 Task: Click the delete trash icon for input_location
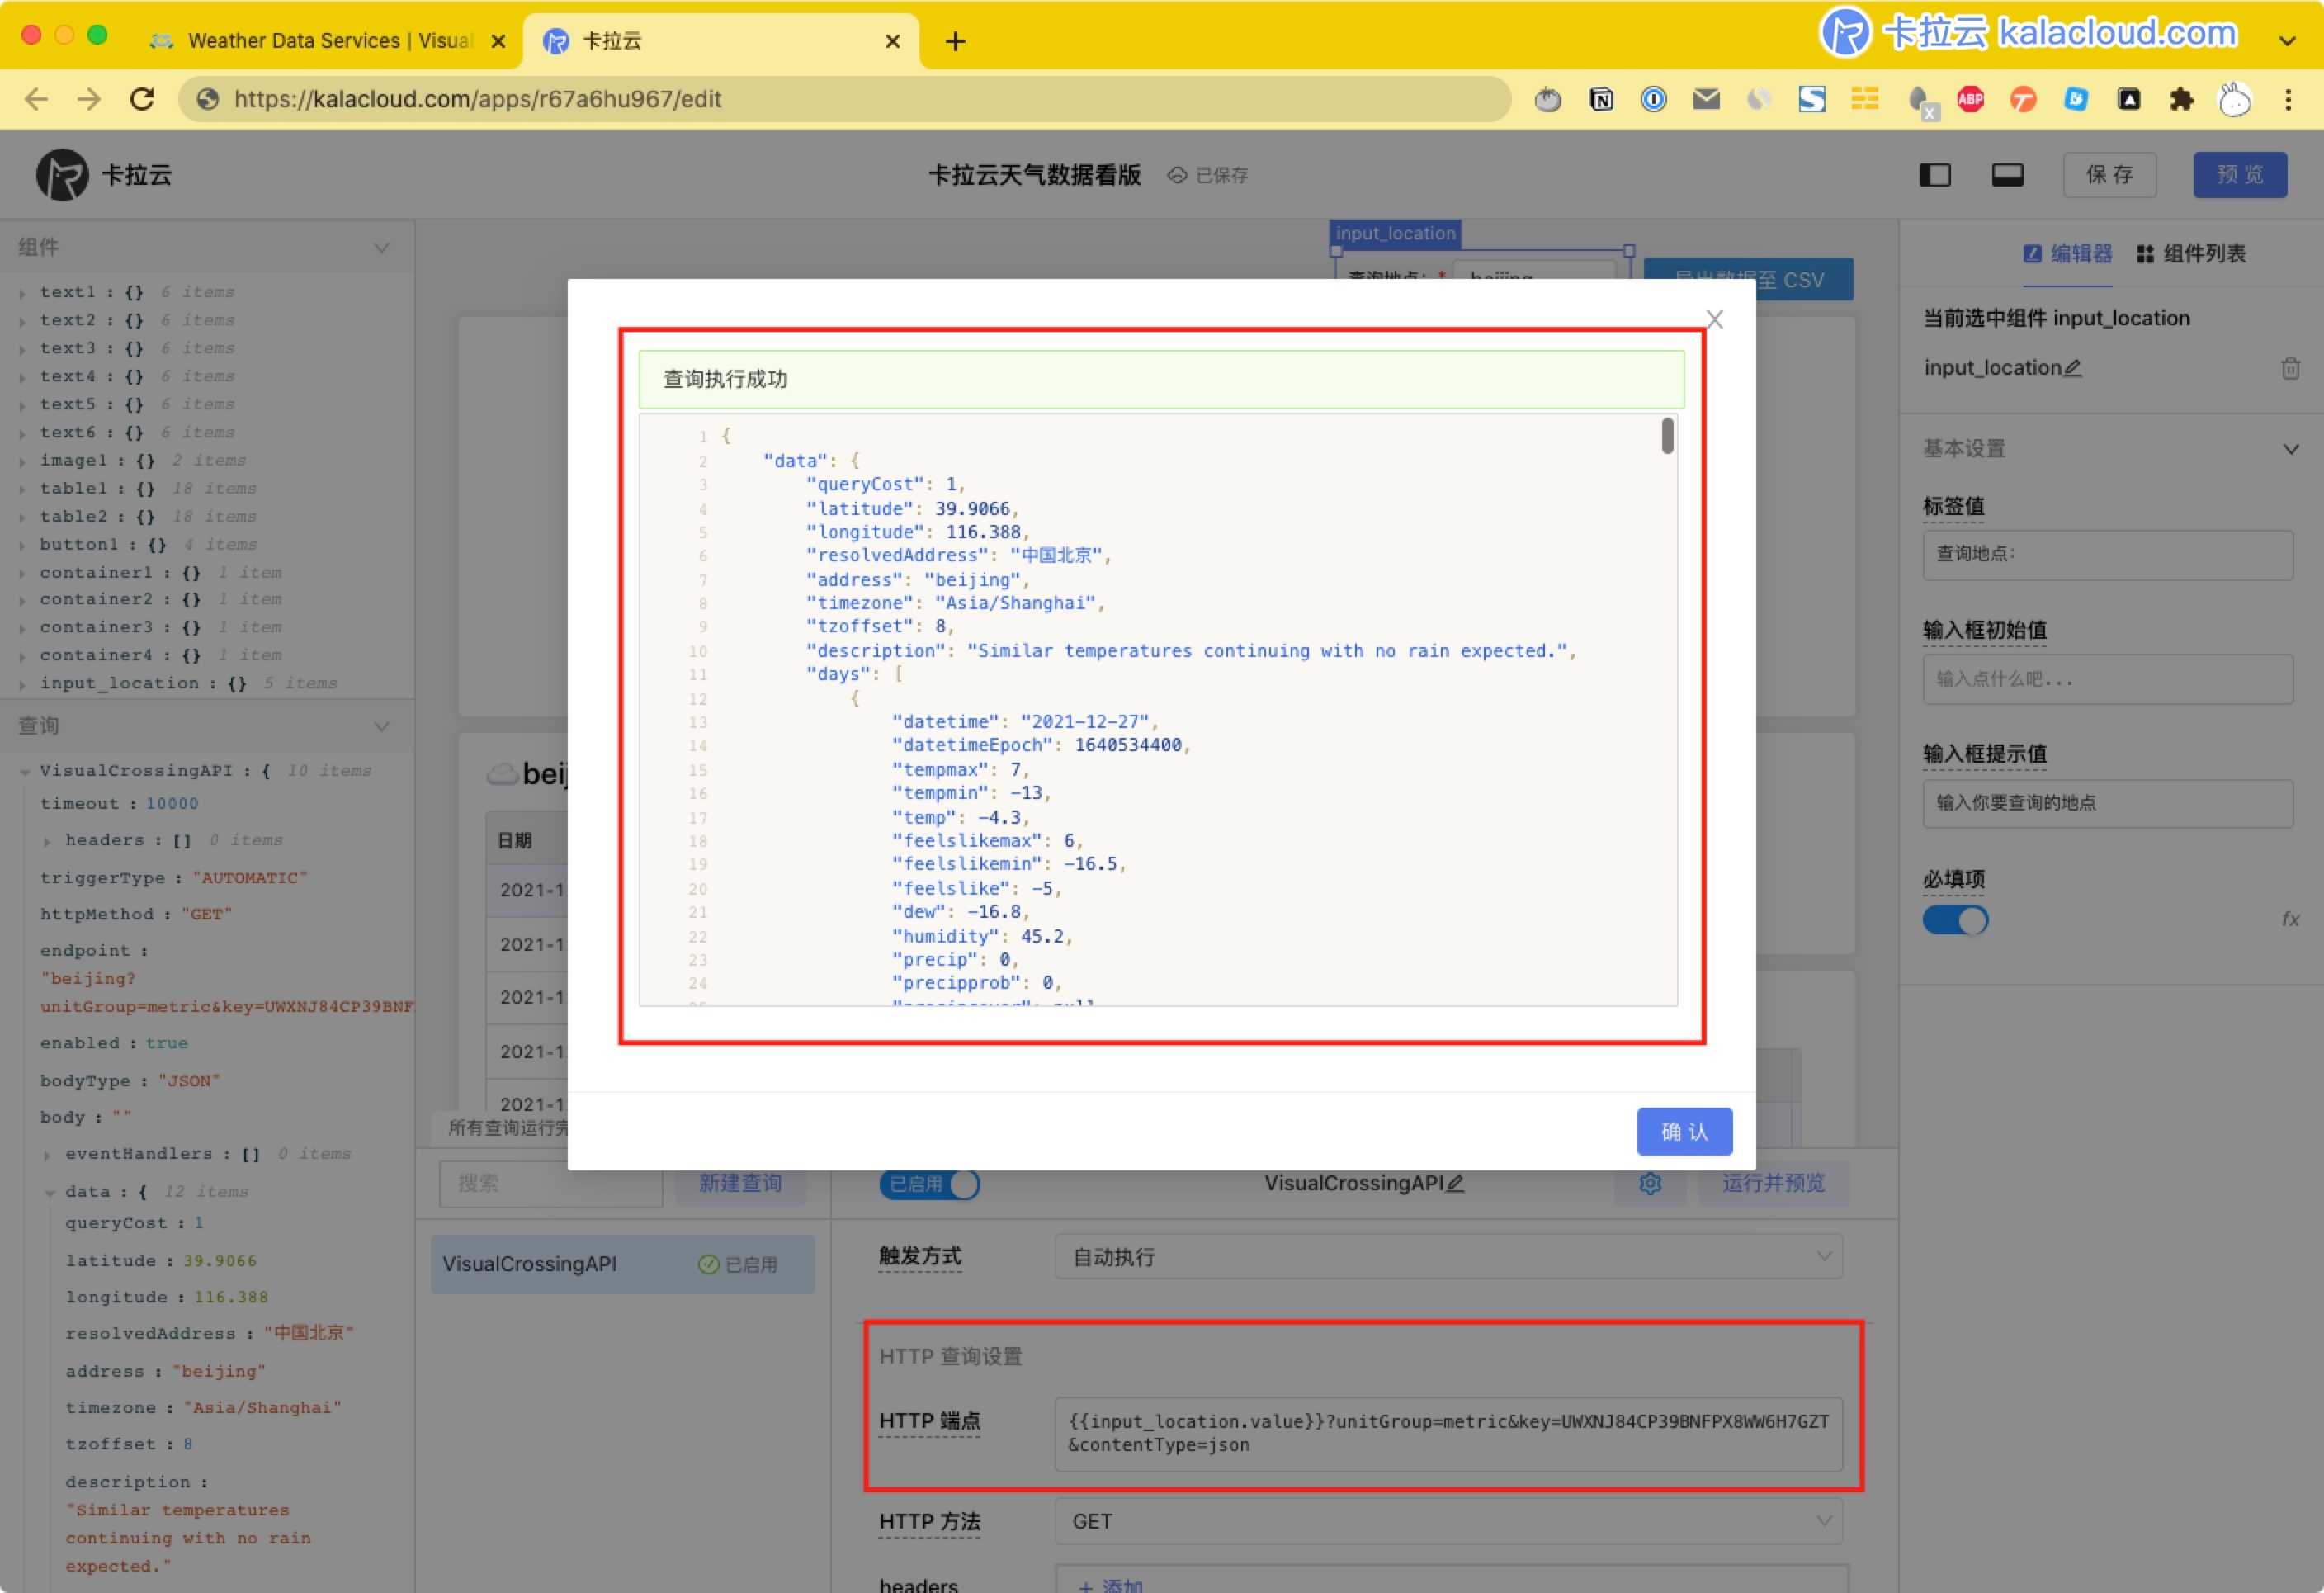pos(2290,368)
